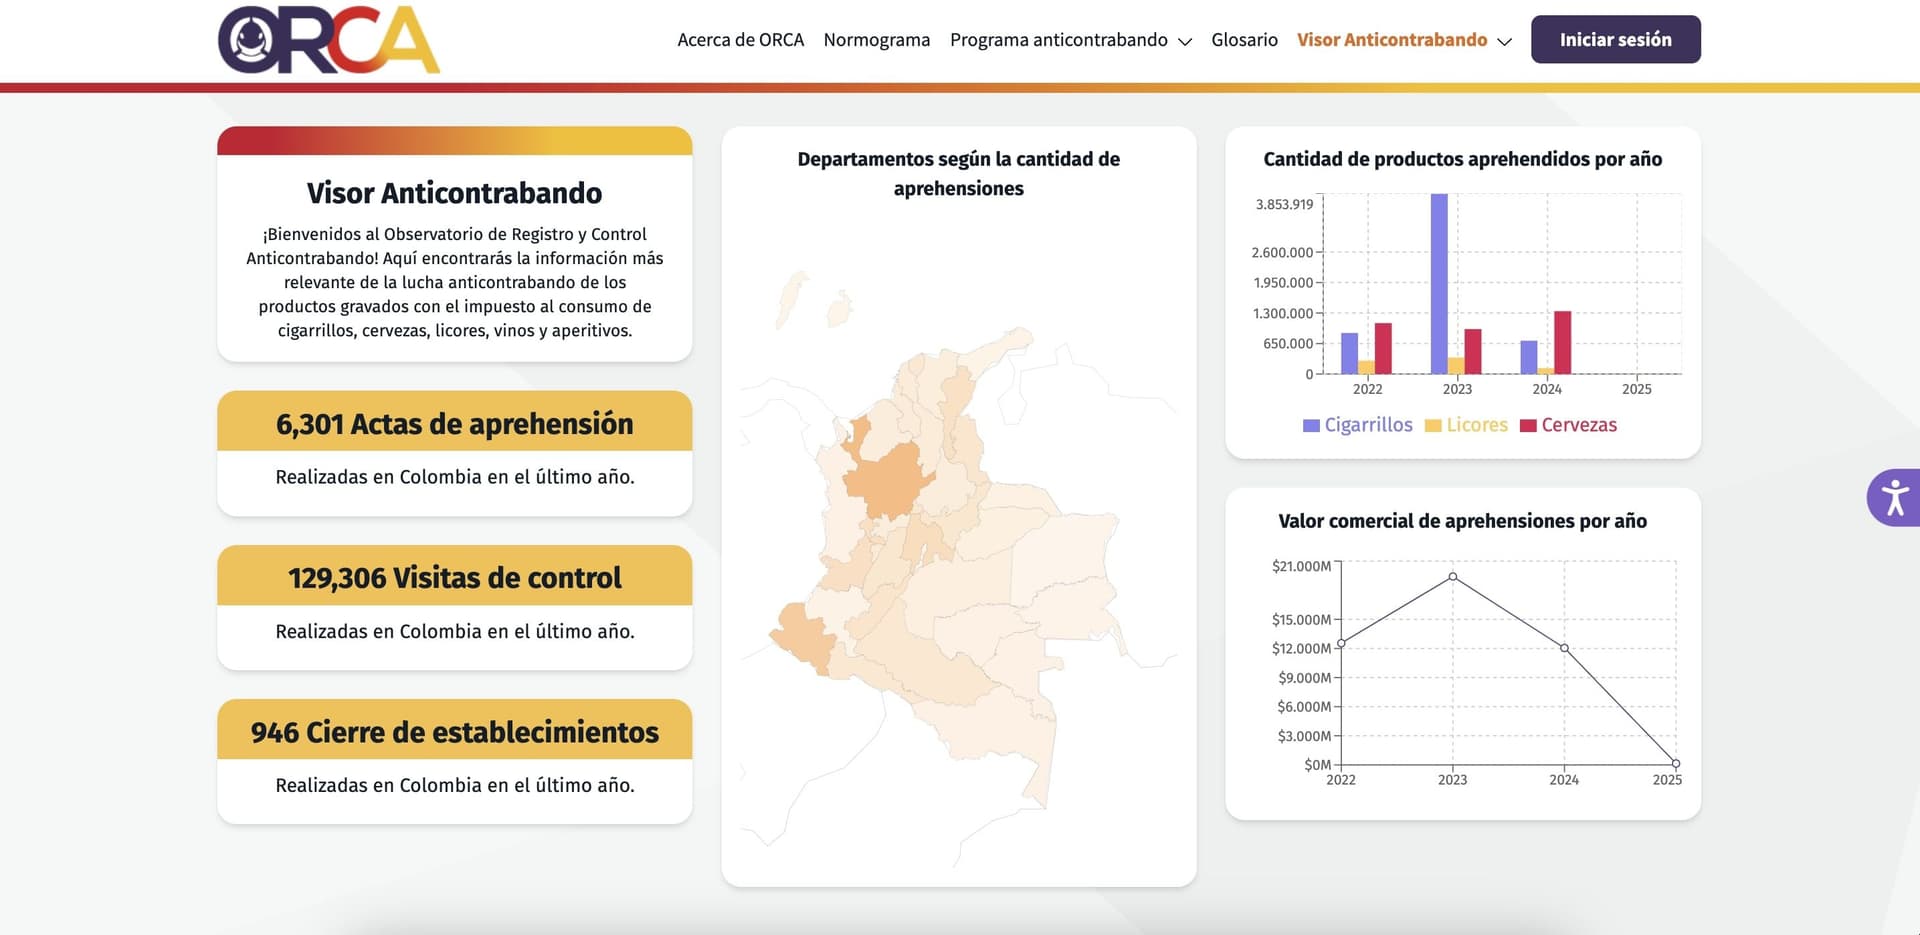Click the 2022 point on line chart
This screenshot has height=935, width=1920.
(1341, 643)
